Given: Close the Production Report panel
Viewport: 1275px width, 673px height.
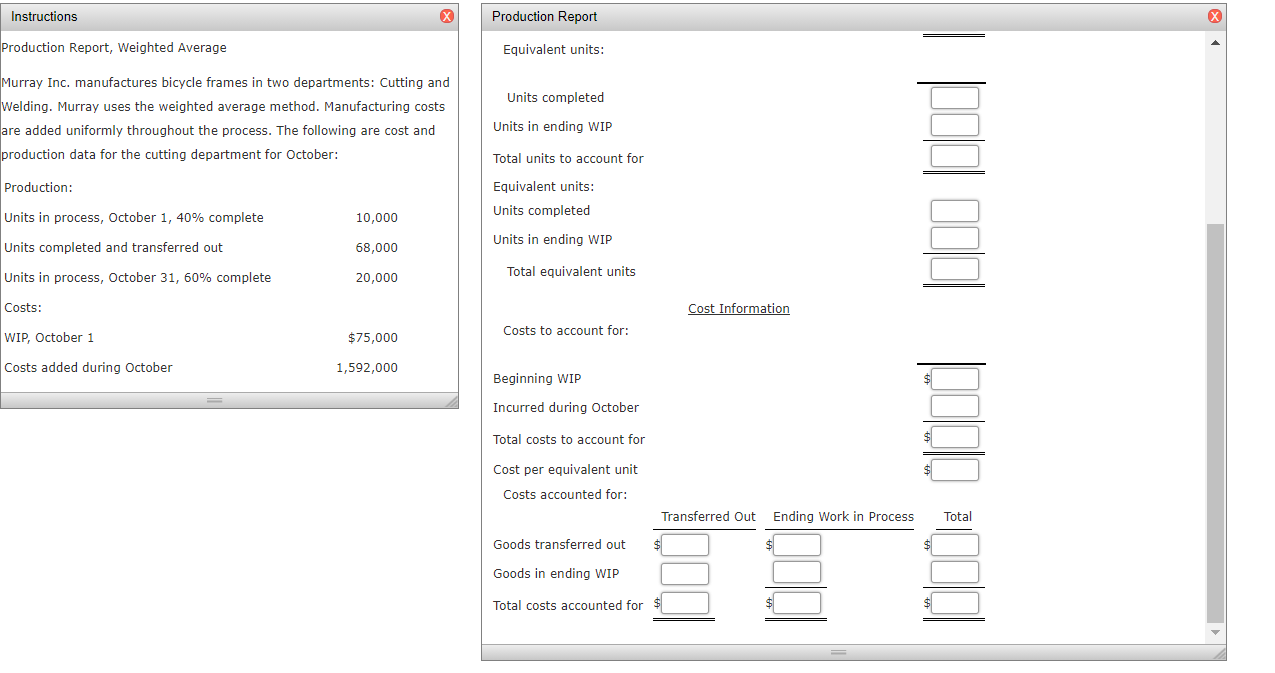Looking at the screenshot, I should point(1215,16).
